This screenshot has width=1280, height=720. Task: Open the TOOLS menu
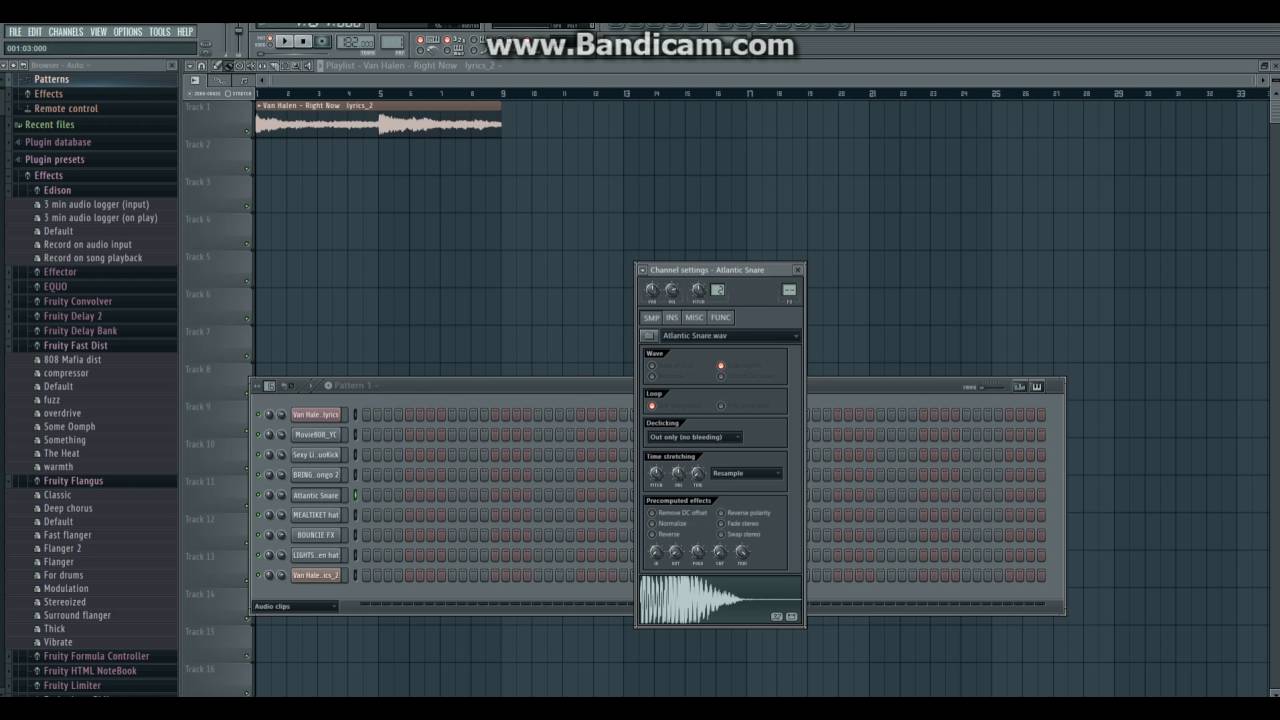pos(160,32)
